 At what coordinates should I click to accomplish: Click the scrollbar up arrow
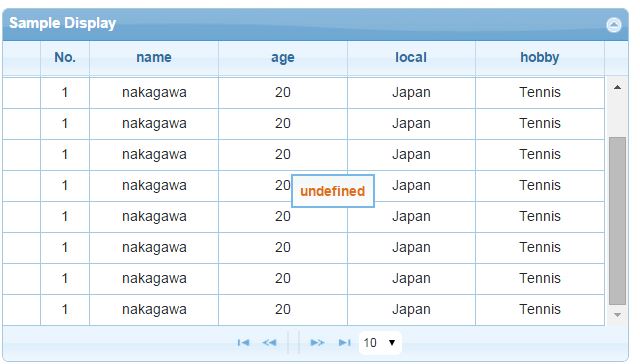pyautogui.click(x=617, y=87)
